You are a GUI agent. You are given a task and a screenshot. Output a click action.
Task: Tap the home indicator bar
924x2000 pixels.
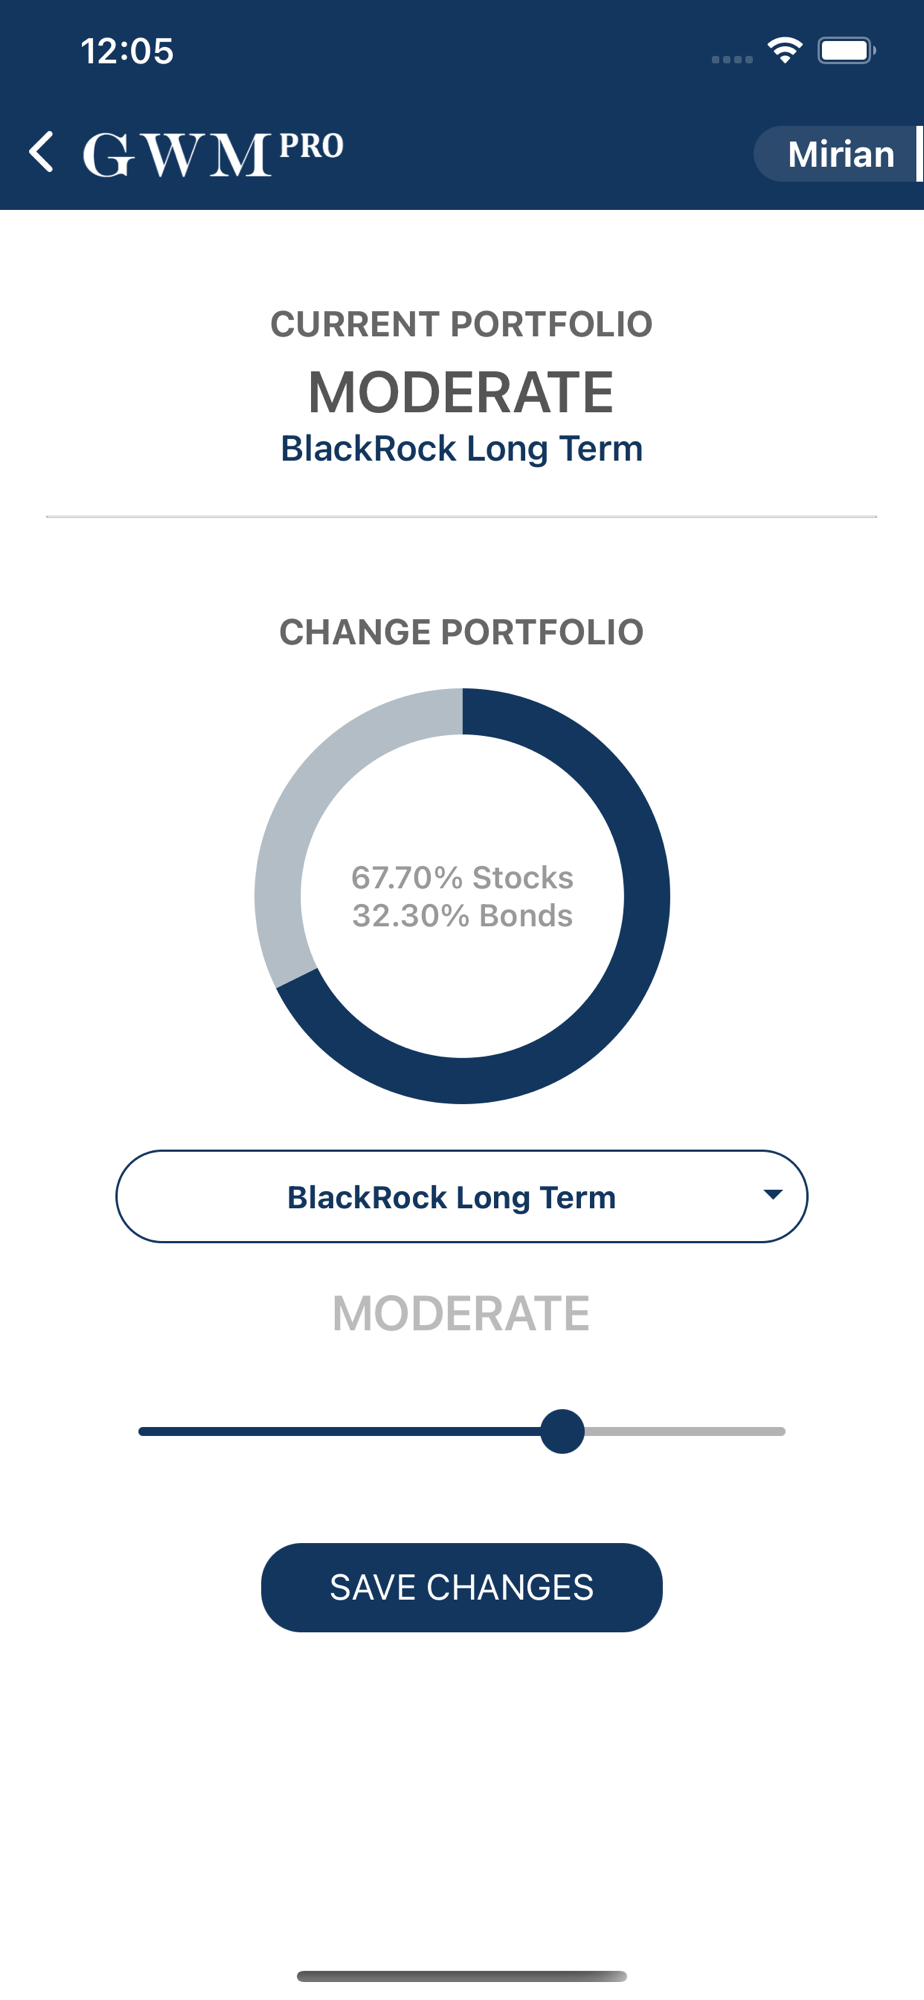[x=462, y=1976]
